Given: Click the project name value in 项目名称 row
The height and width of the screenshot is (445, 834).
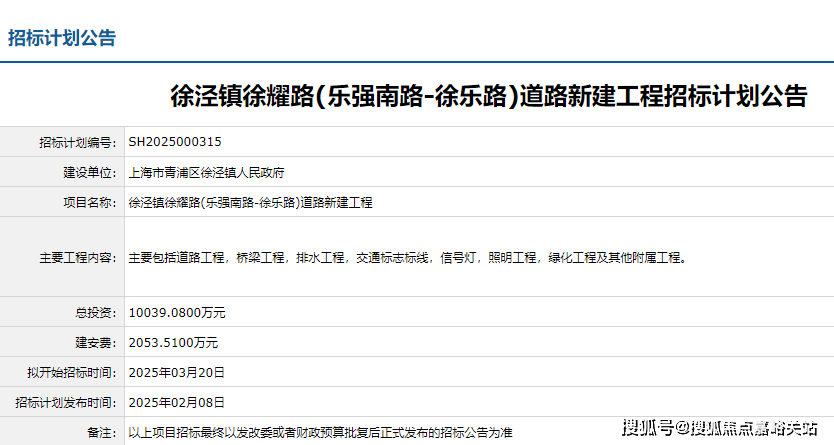Looking at the screenshot, I should [250, 202].
